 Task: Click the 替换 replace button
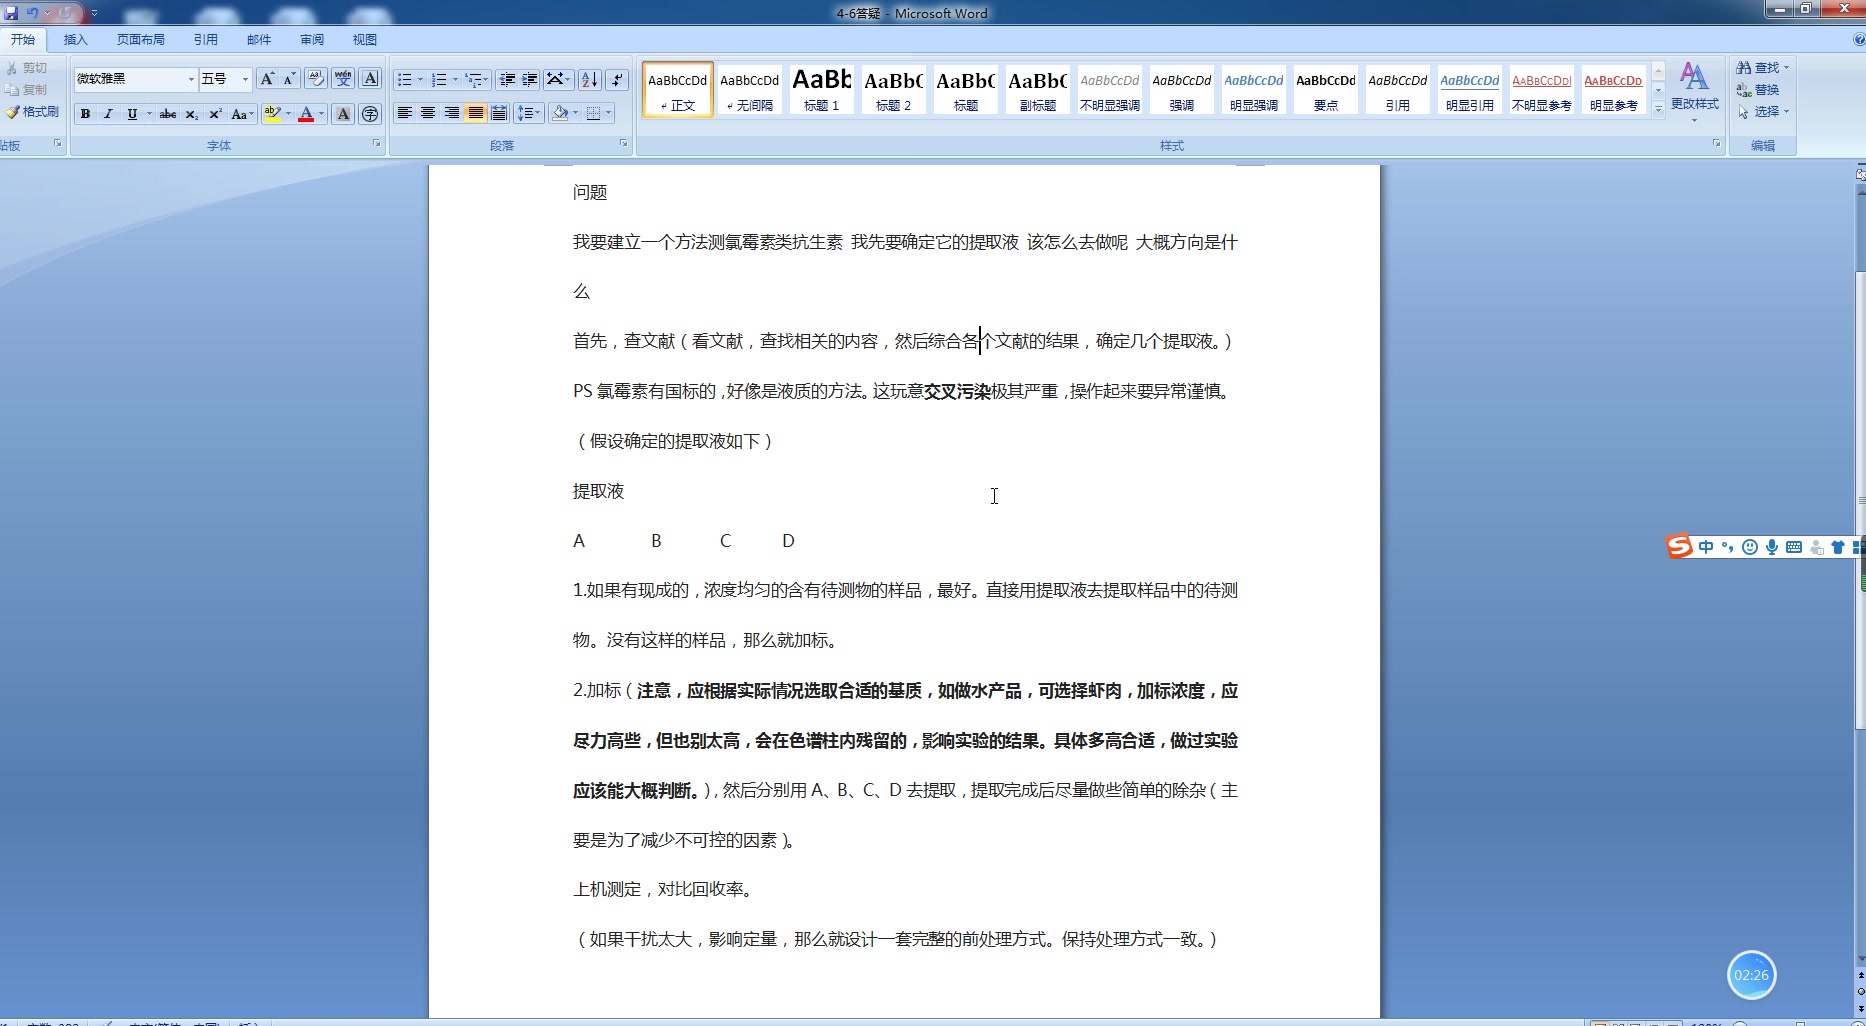pos(1758,89)
